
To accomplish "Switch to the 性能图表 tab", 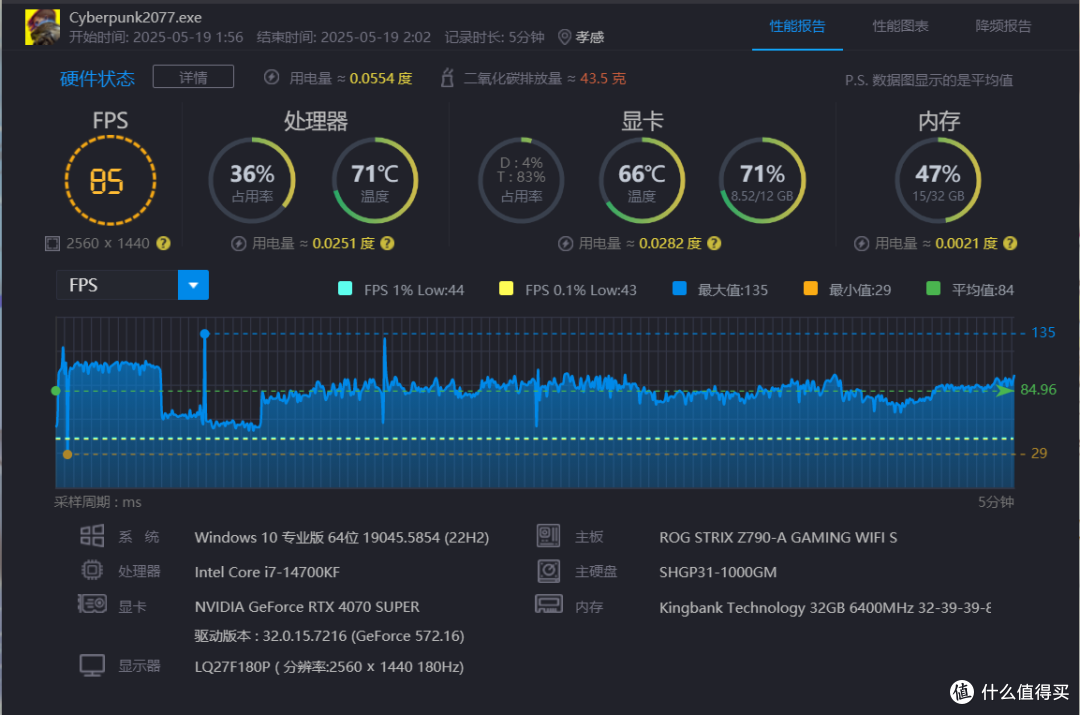I will coord(900,26).
